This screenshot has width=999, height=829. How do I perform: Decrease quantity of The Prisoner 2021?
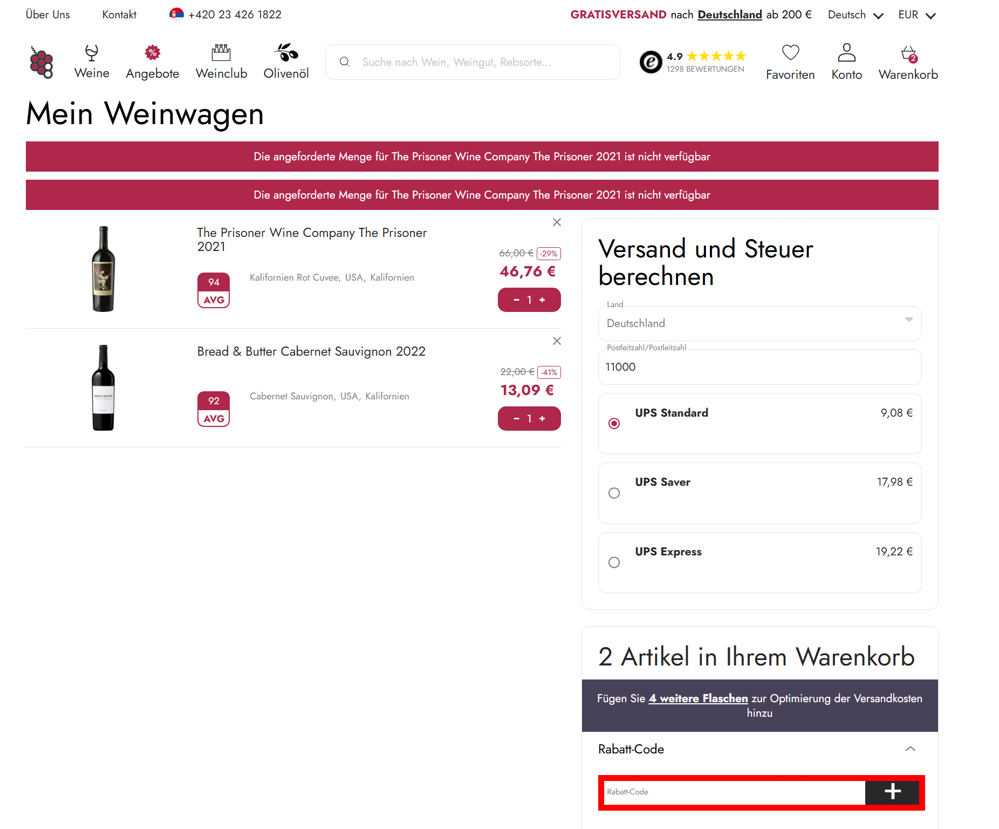point(516,300)
